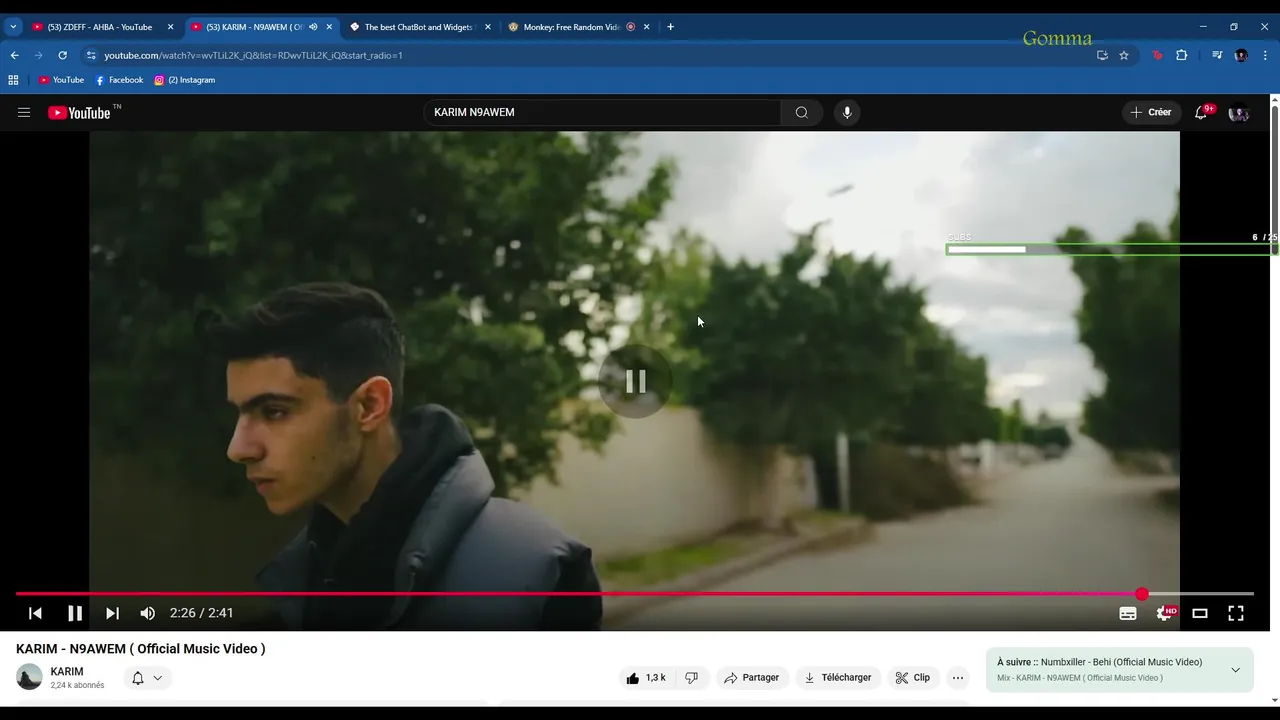Image resolution: width=1280 pixels, height=720 pixels.
Task: Mute audio icon on KARIM tab
Action: [313, 27]
